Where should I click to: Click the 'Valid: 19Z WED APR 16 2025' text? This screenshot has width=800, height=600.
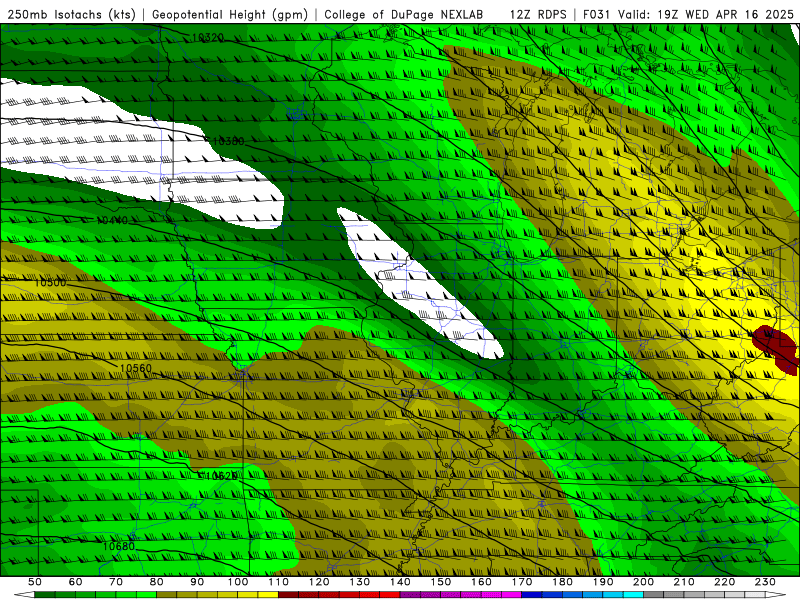click(x=706, y=14)
